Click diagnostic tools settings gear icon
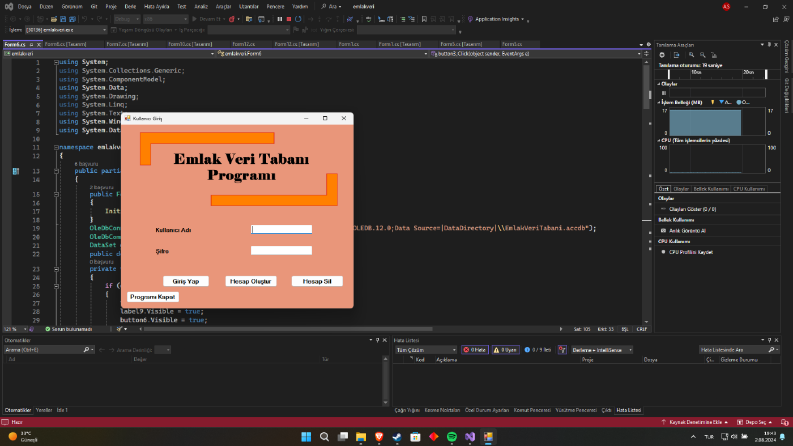 662,55
